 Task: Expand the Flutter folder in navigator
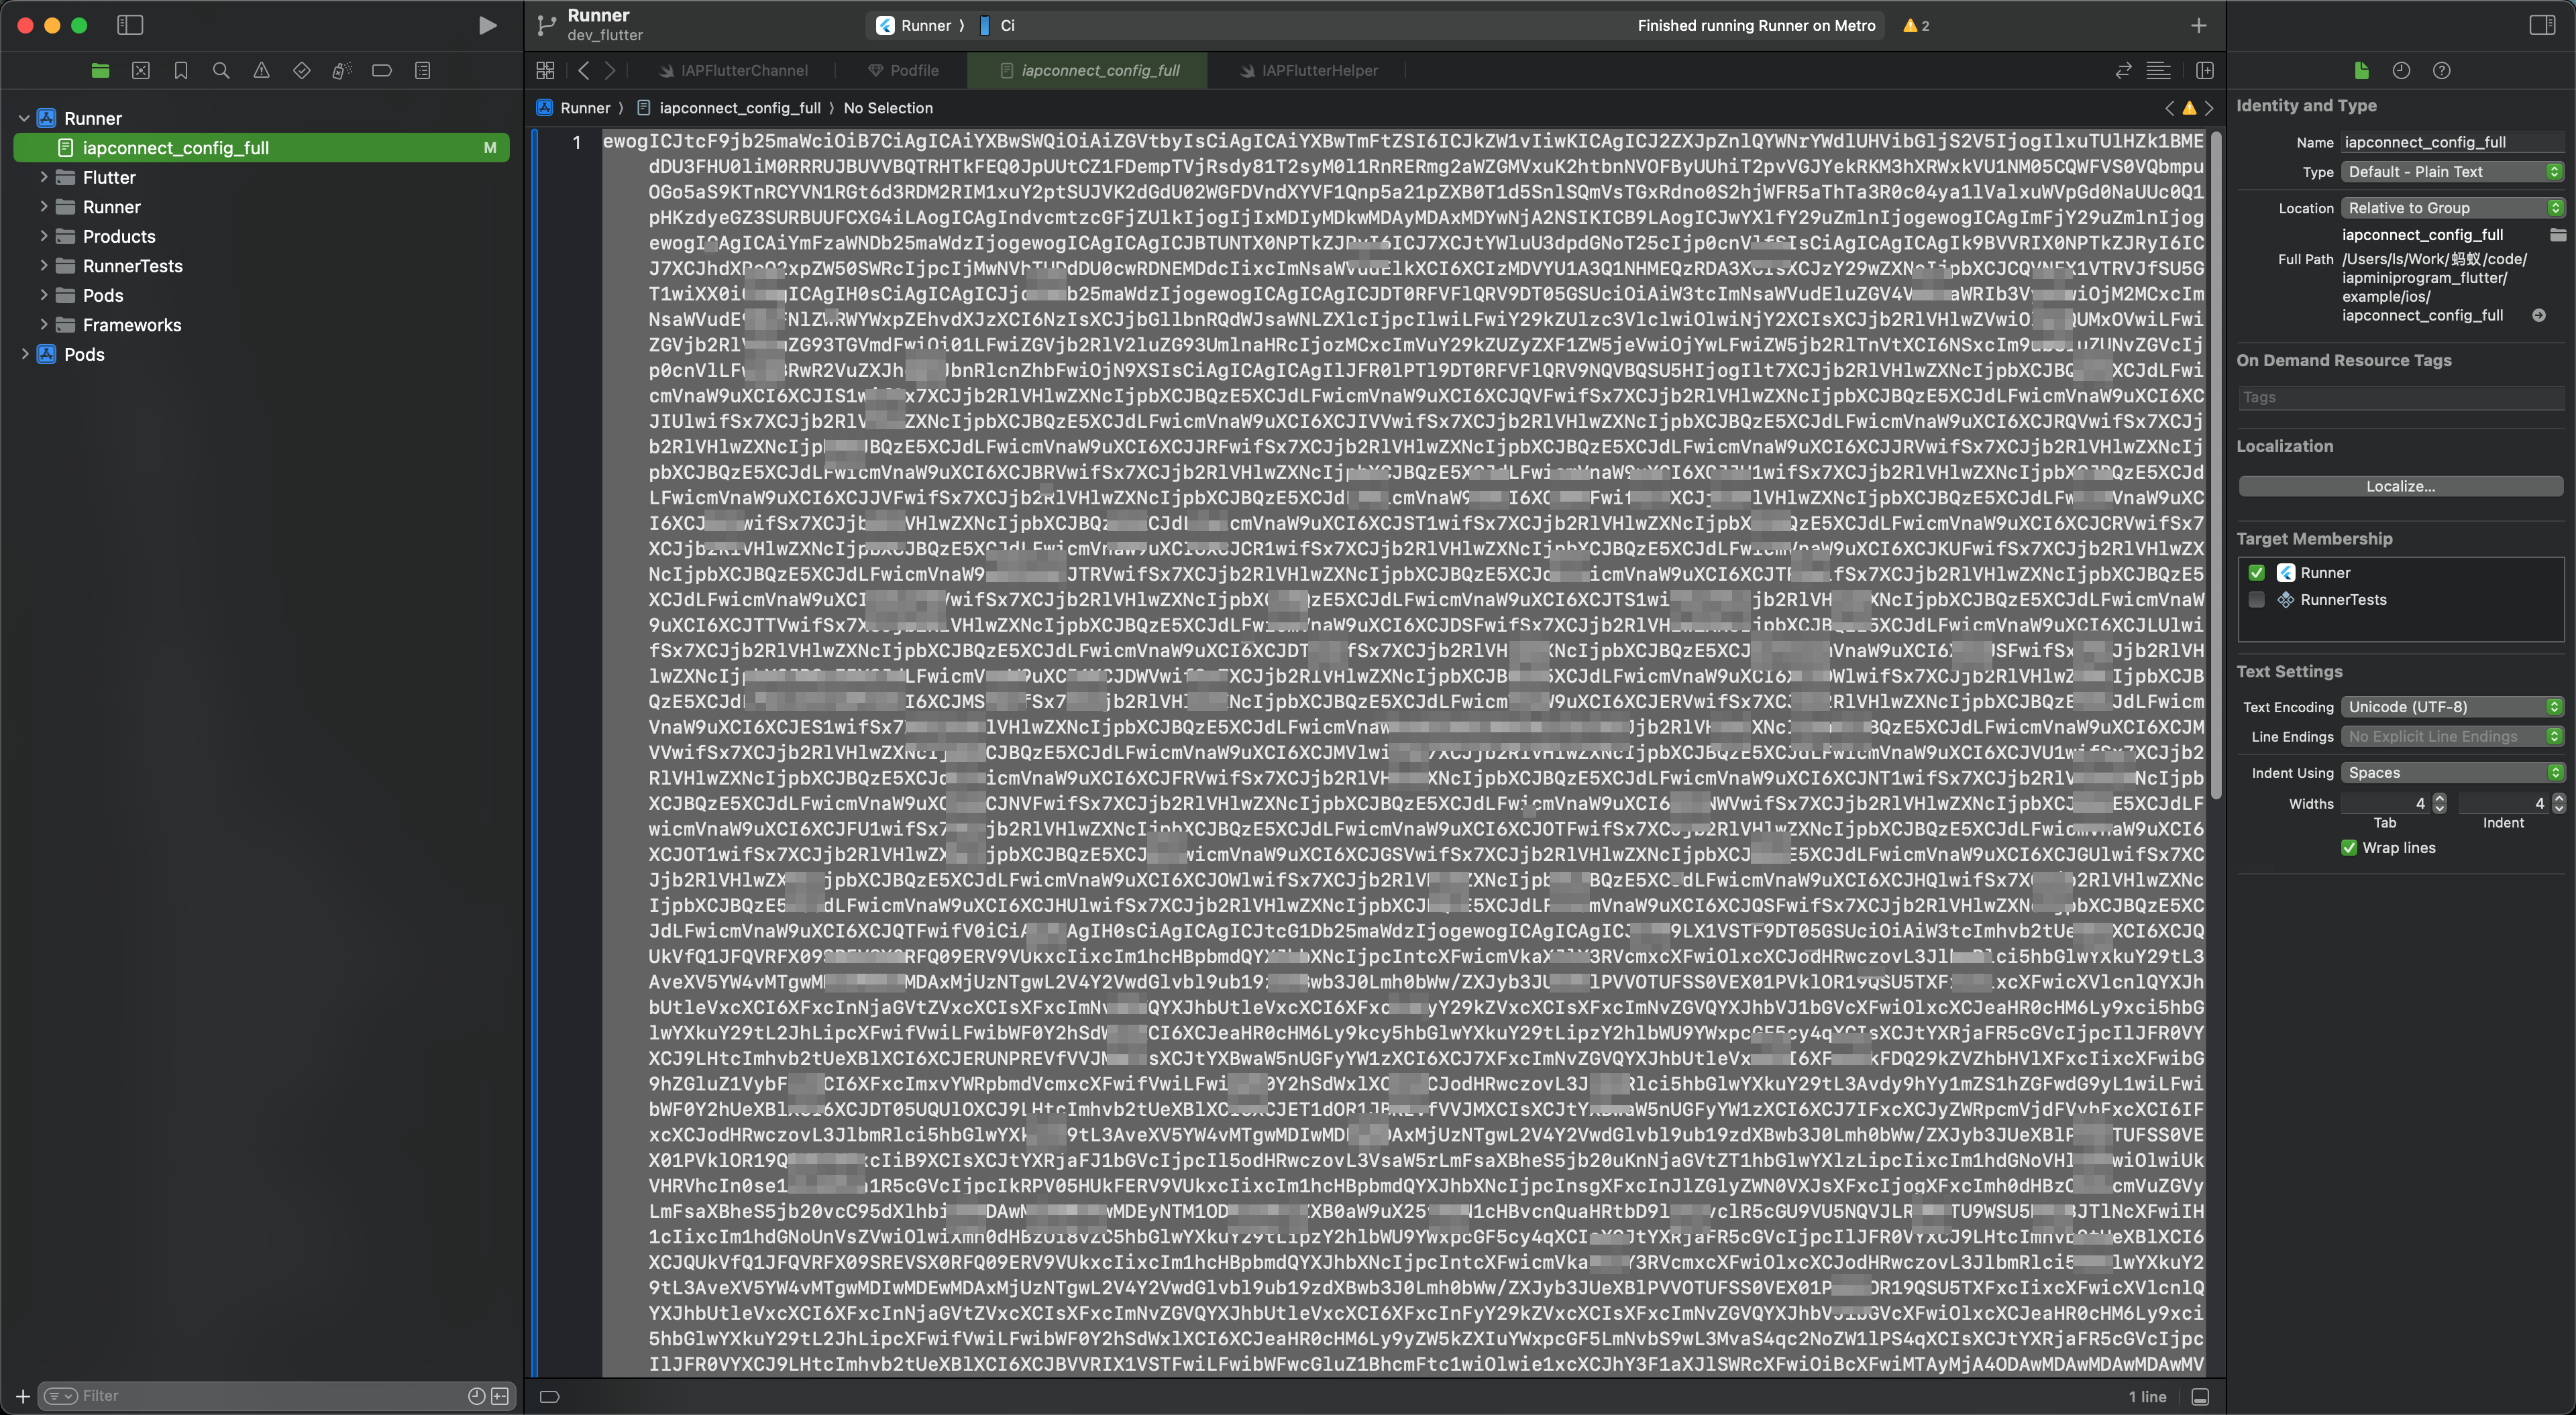(x=43, y=177)
